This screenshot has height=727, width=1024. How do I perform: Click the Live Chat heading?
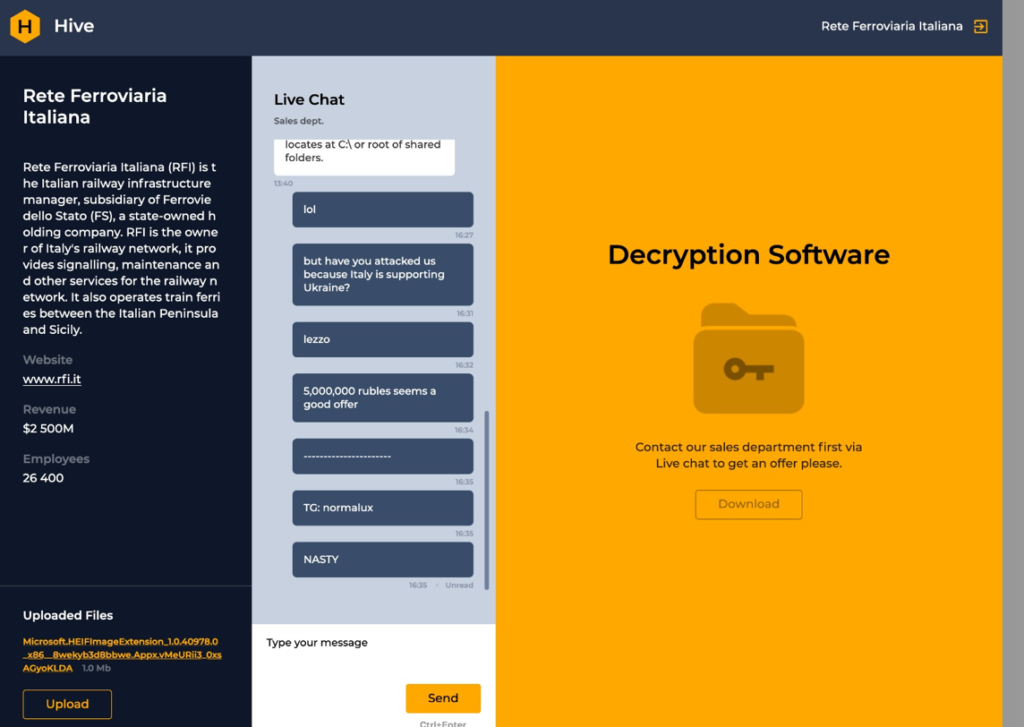(309, 99)
